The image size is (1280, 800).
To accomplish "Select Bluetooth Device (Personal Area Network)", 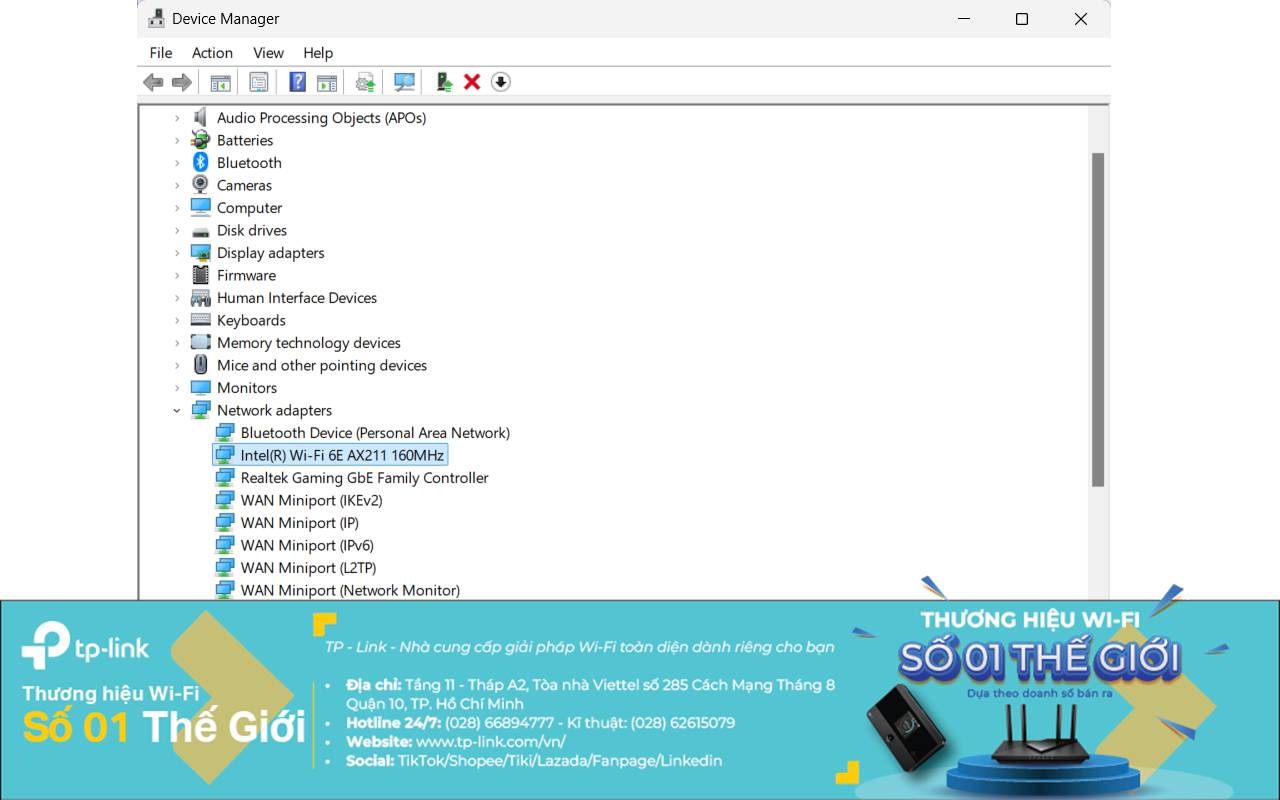I will tap(375, 433).
